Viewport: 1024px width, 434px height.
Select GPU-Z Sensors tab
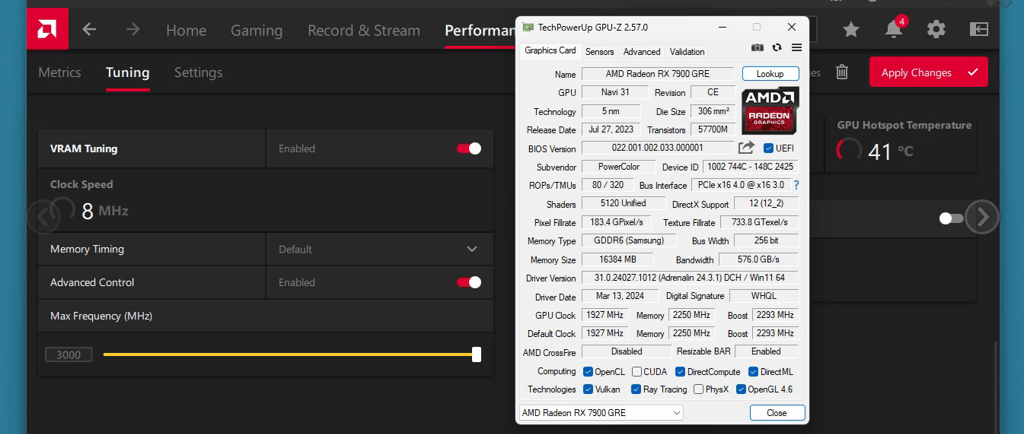pyautogui.click(x=600, y=52)
